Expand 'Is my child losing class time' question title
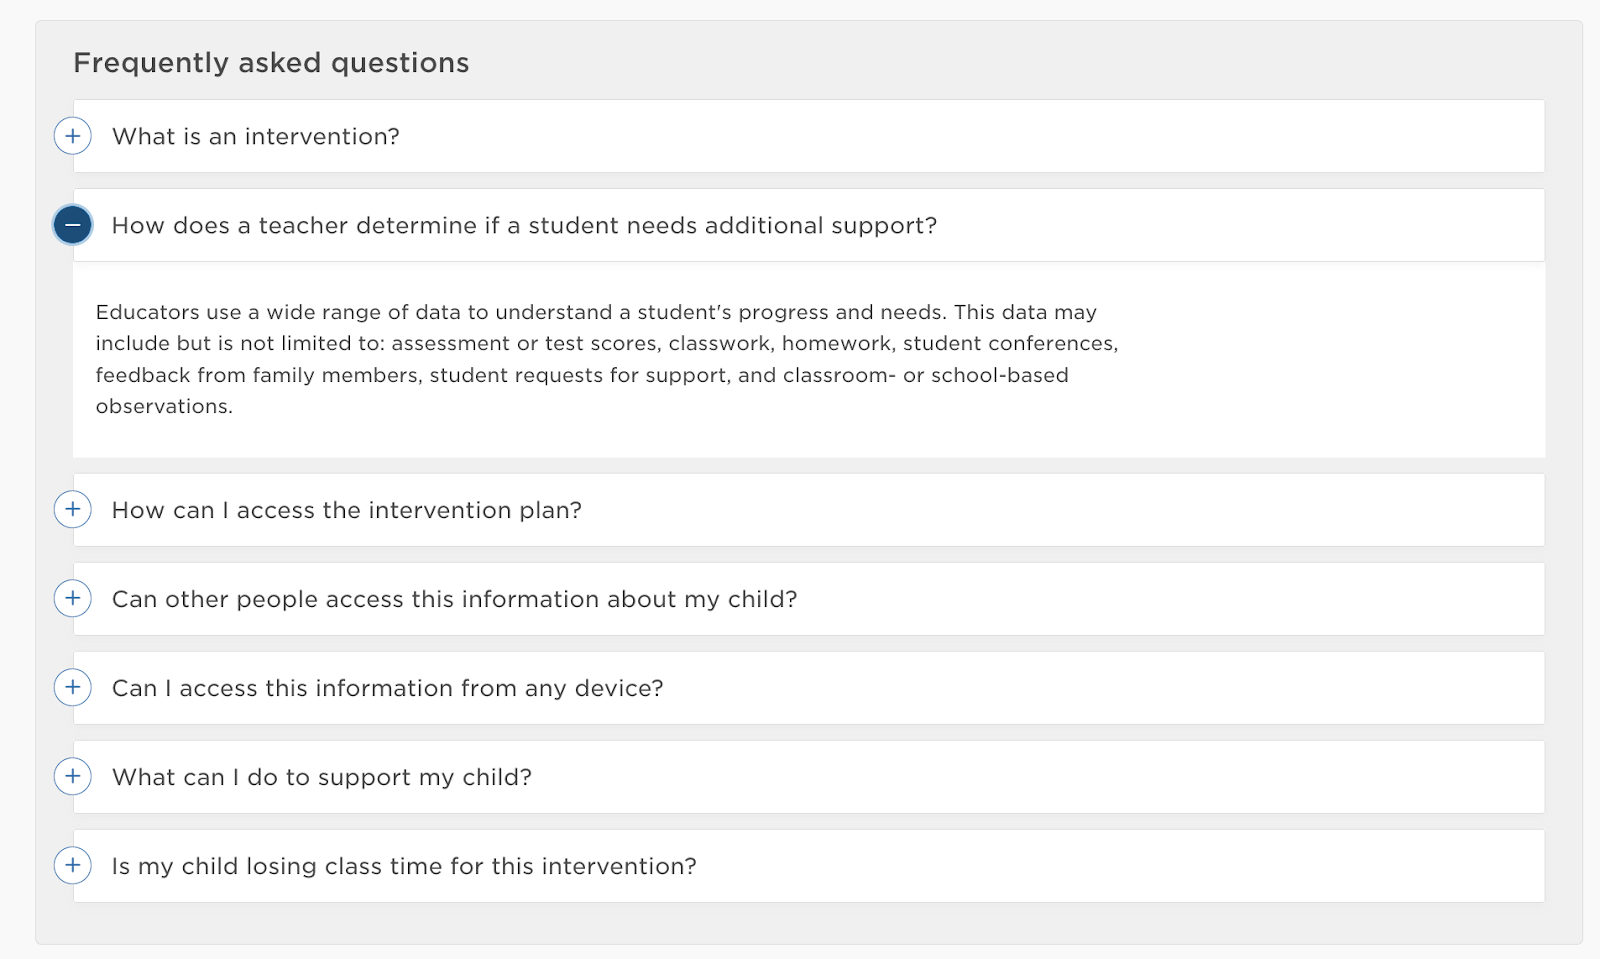 404,866
